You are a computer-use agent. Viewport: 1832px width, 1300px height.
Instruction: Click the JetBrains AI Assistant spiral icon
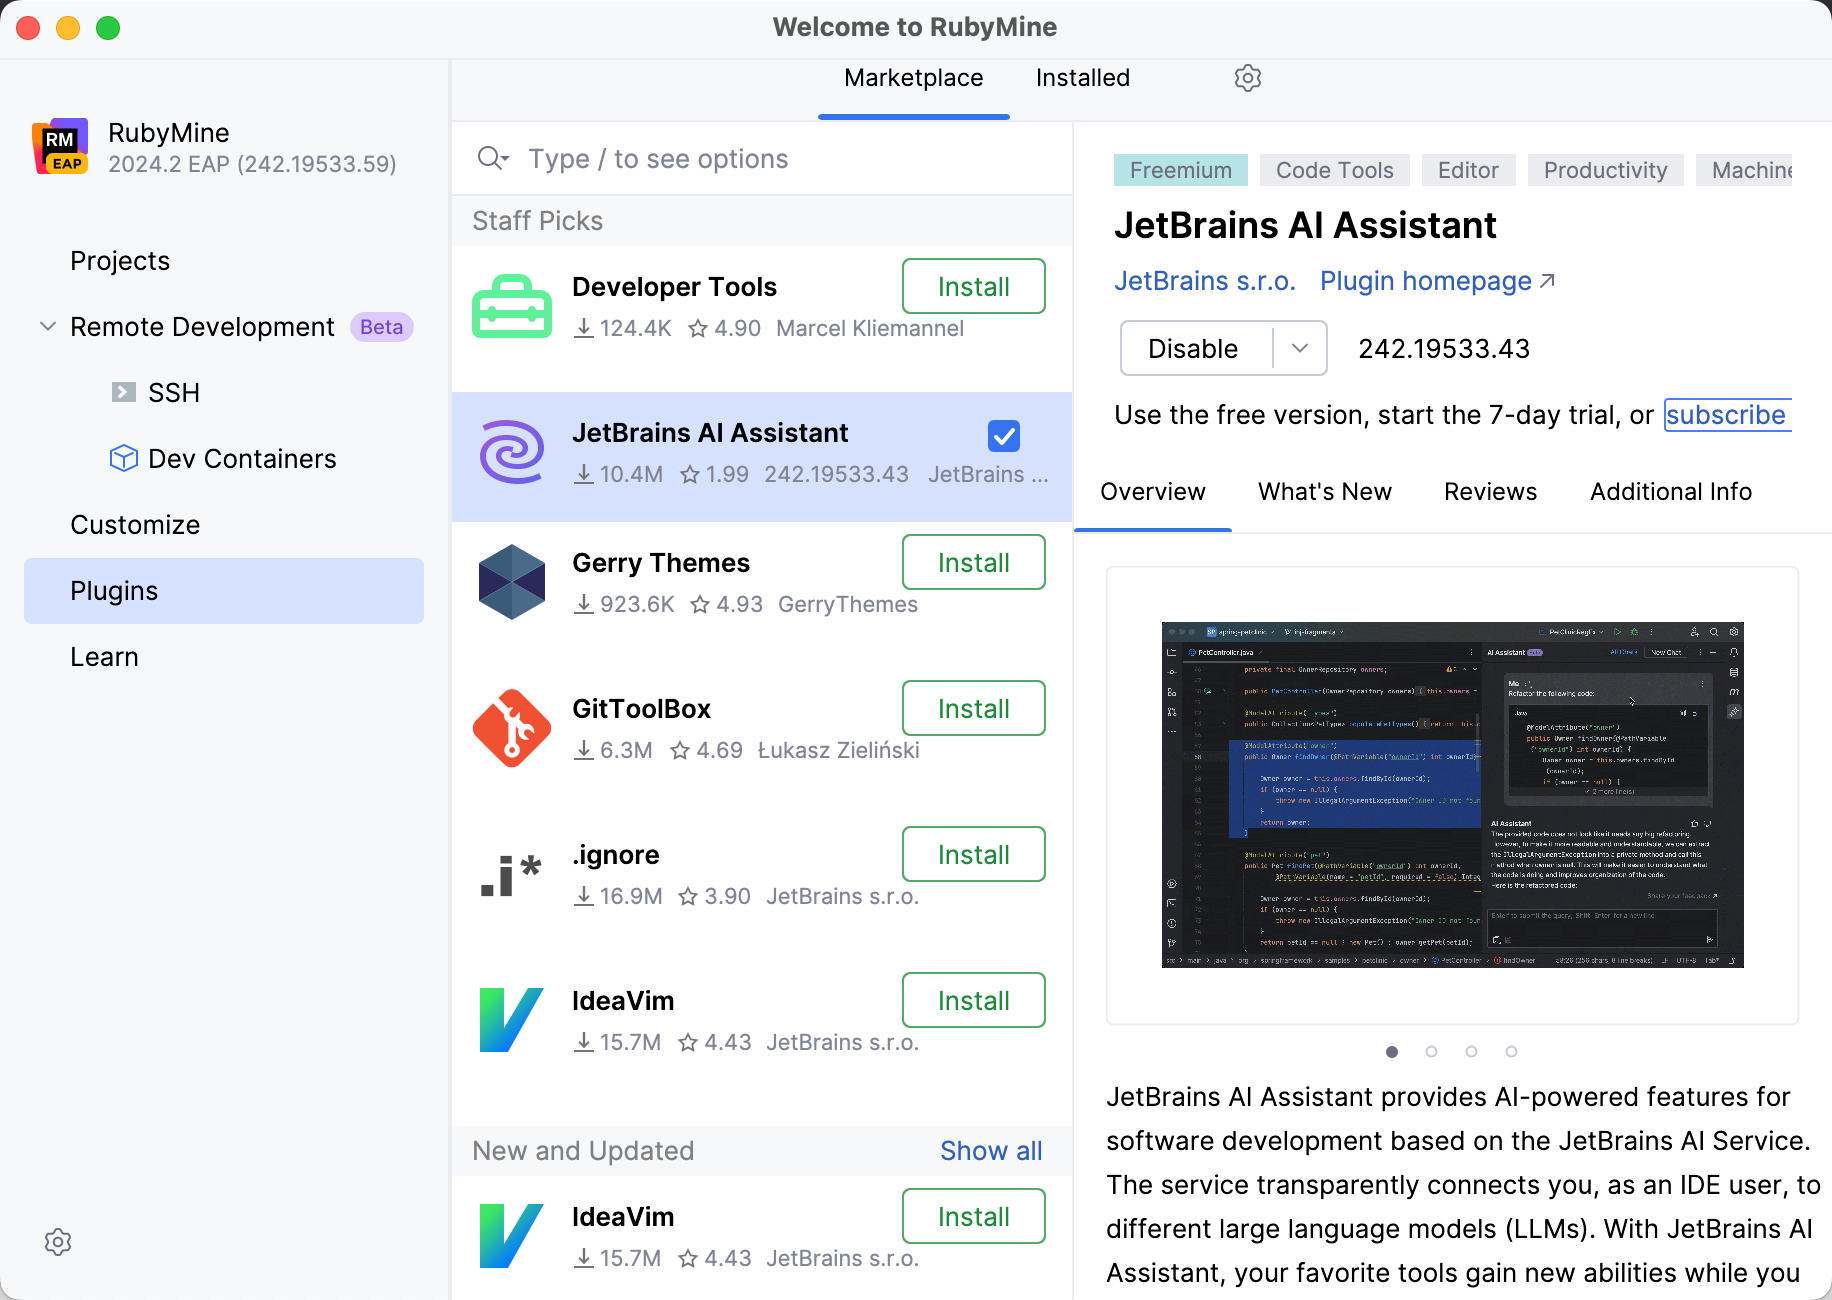pos(511,453)
